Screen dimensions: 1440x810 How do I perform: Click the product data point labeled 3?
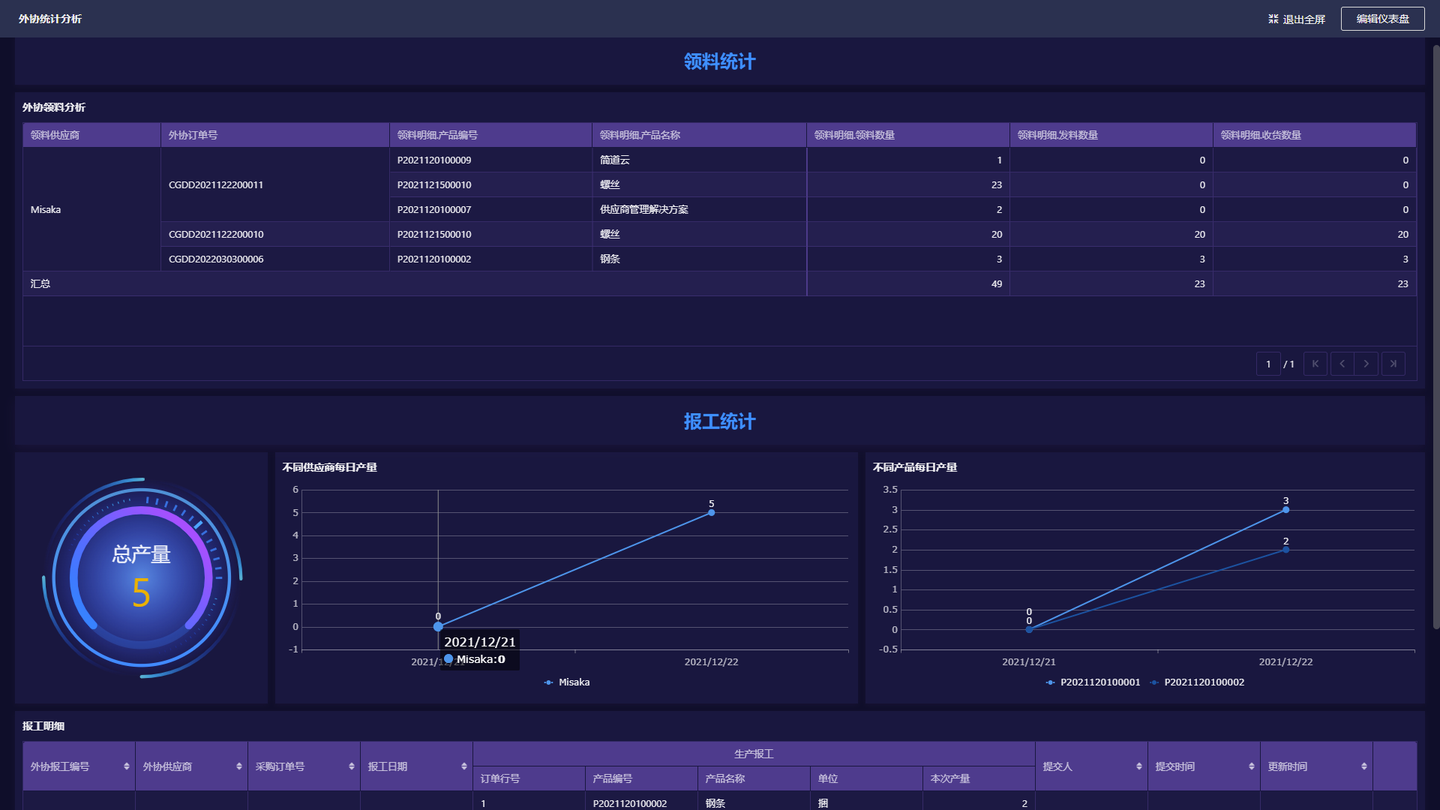[1286, 510]
